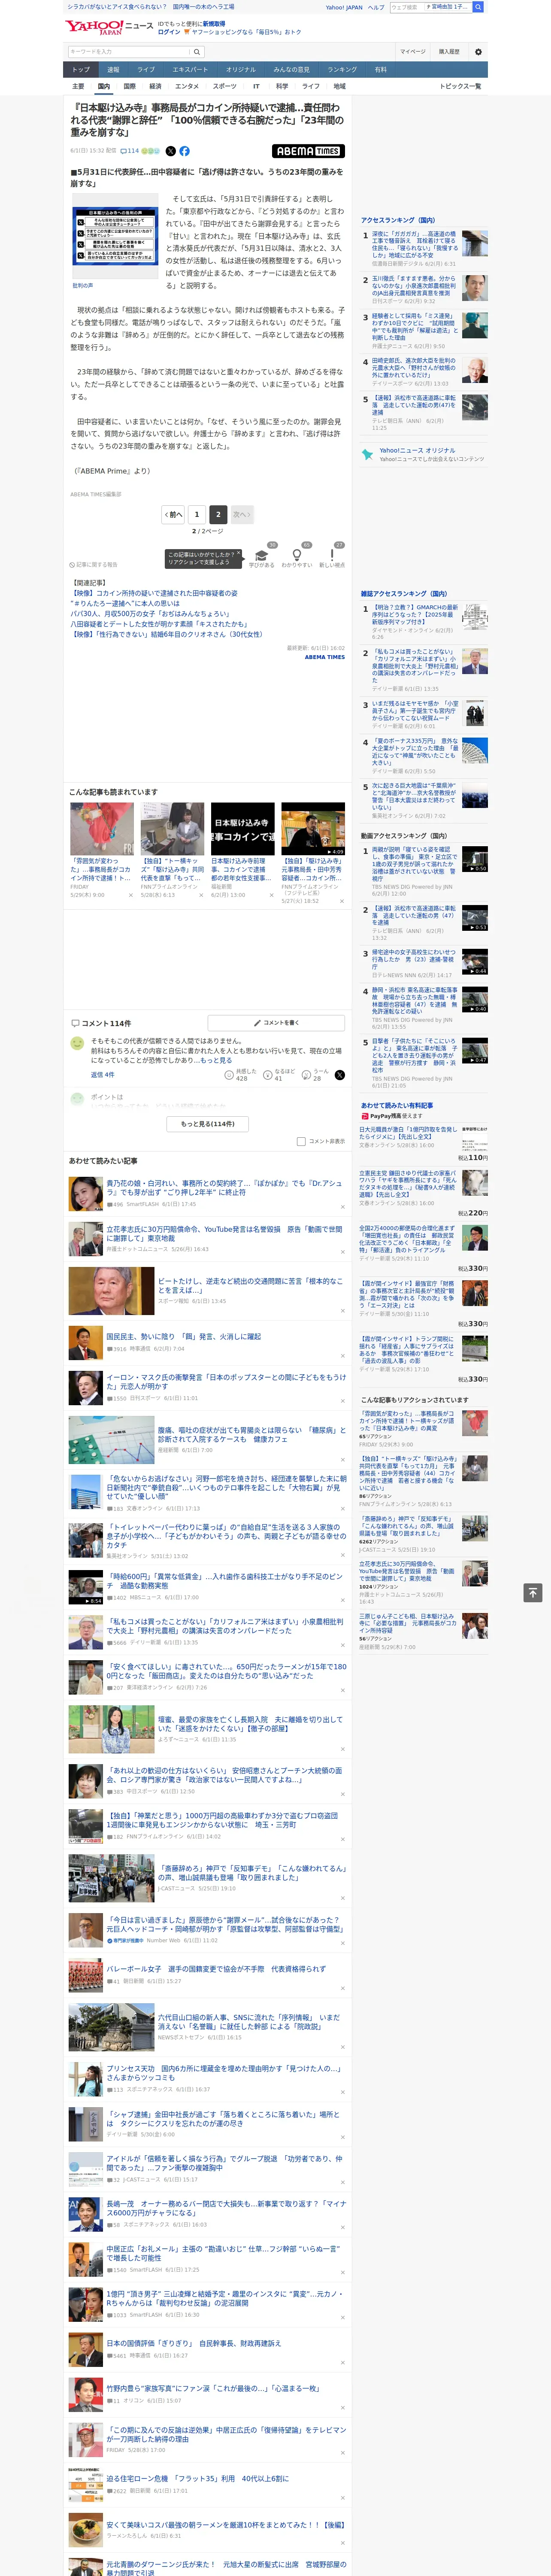
Task: Open the 速報 tab
Action: point(113,70)
